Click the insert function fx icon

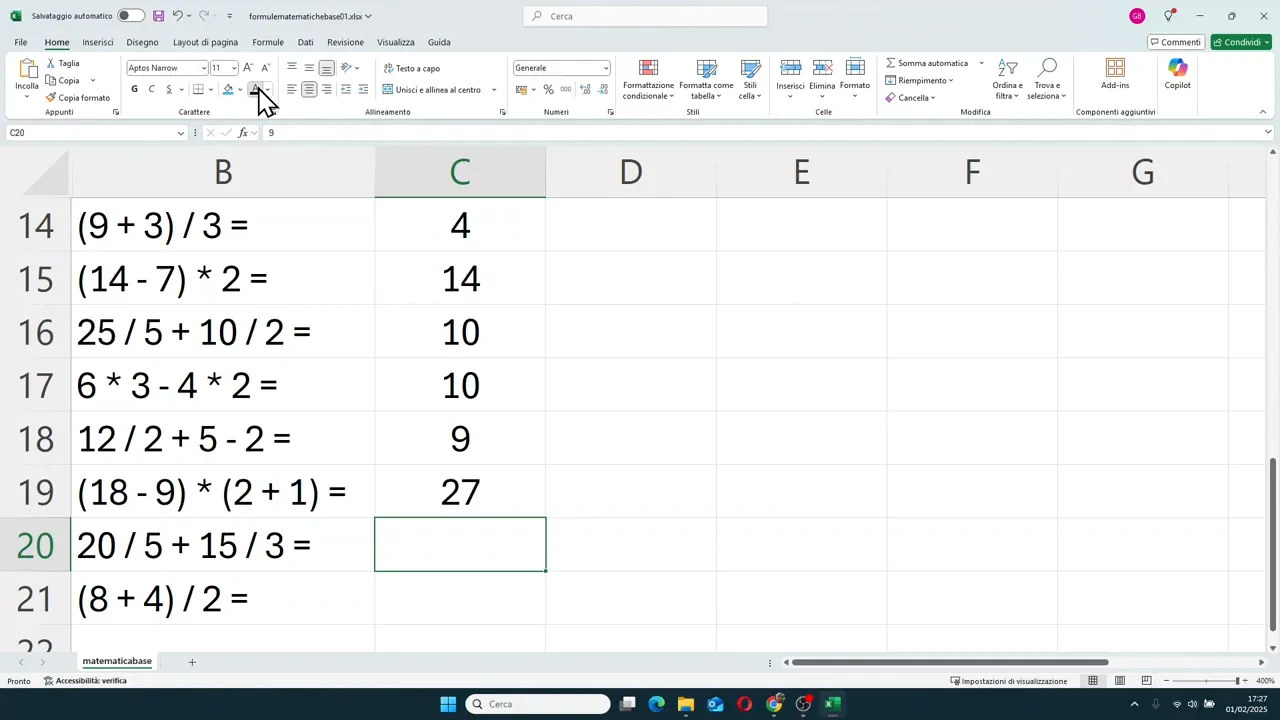pos(243,133)
